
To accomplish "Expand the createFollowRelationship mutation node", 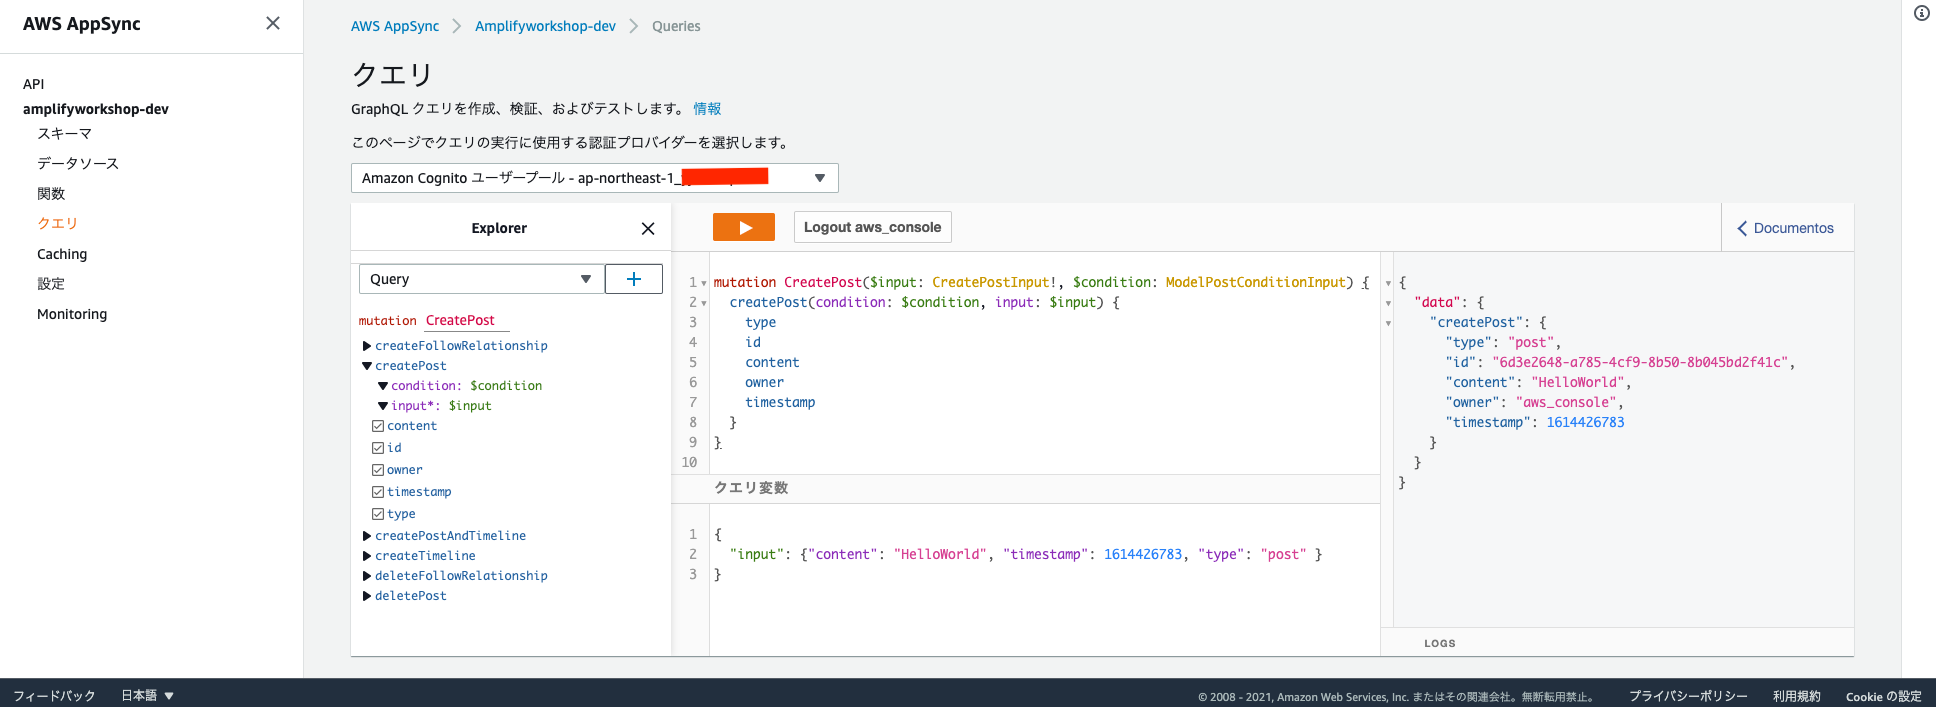I will pos(367,346).
